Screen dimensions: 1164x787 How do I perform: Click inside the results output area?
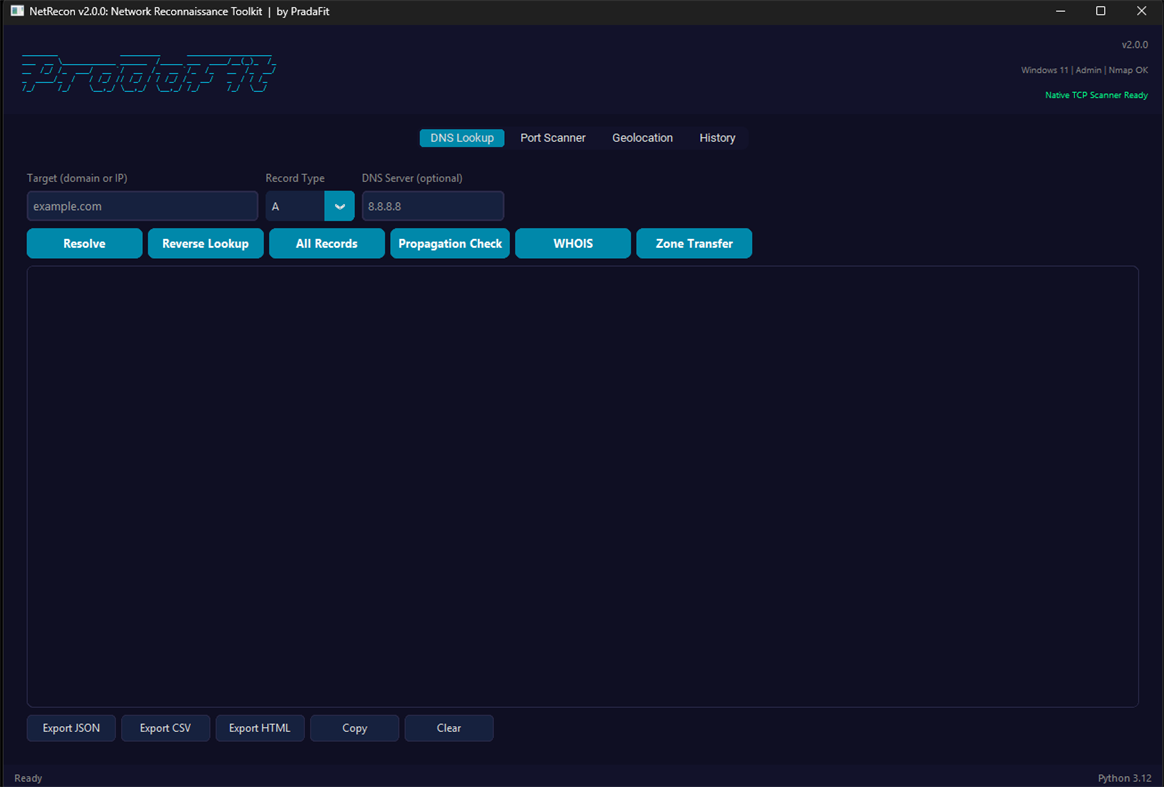coord(583,486)
